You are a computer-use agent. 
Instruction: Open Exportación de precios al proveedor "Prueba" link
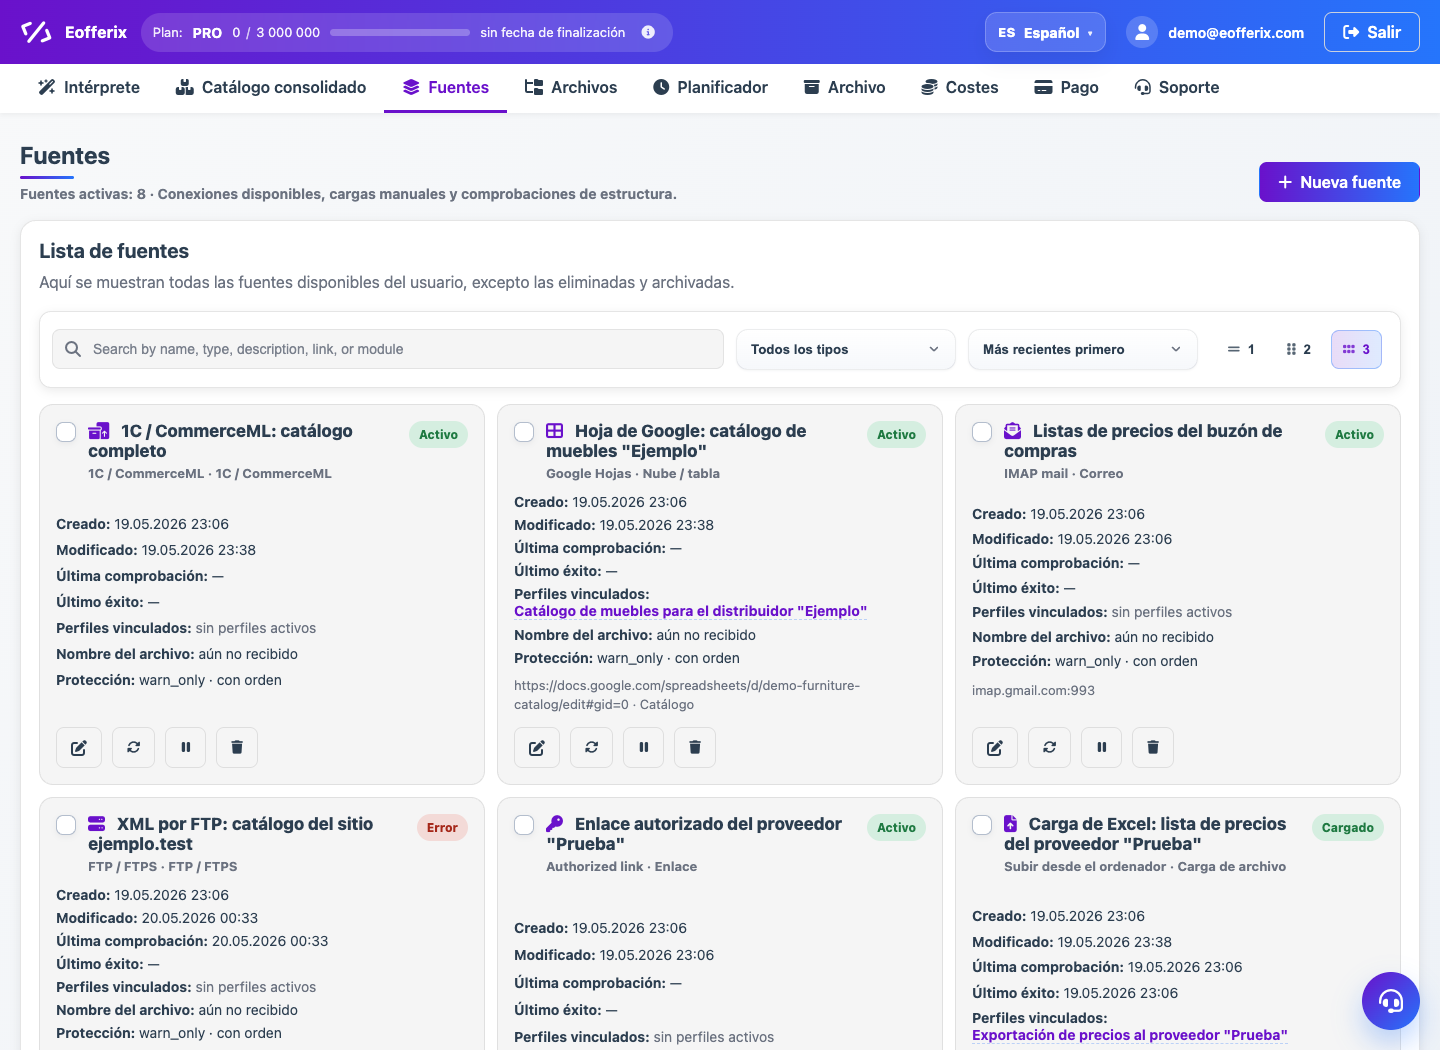click(1130, 1035)
